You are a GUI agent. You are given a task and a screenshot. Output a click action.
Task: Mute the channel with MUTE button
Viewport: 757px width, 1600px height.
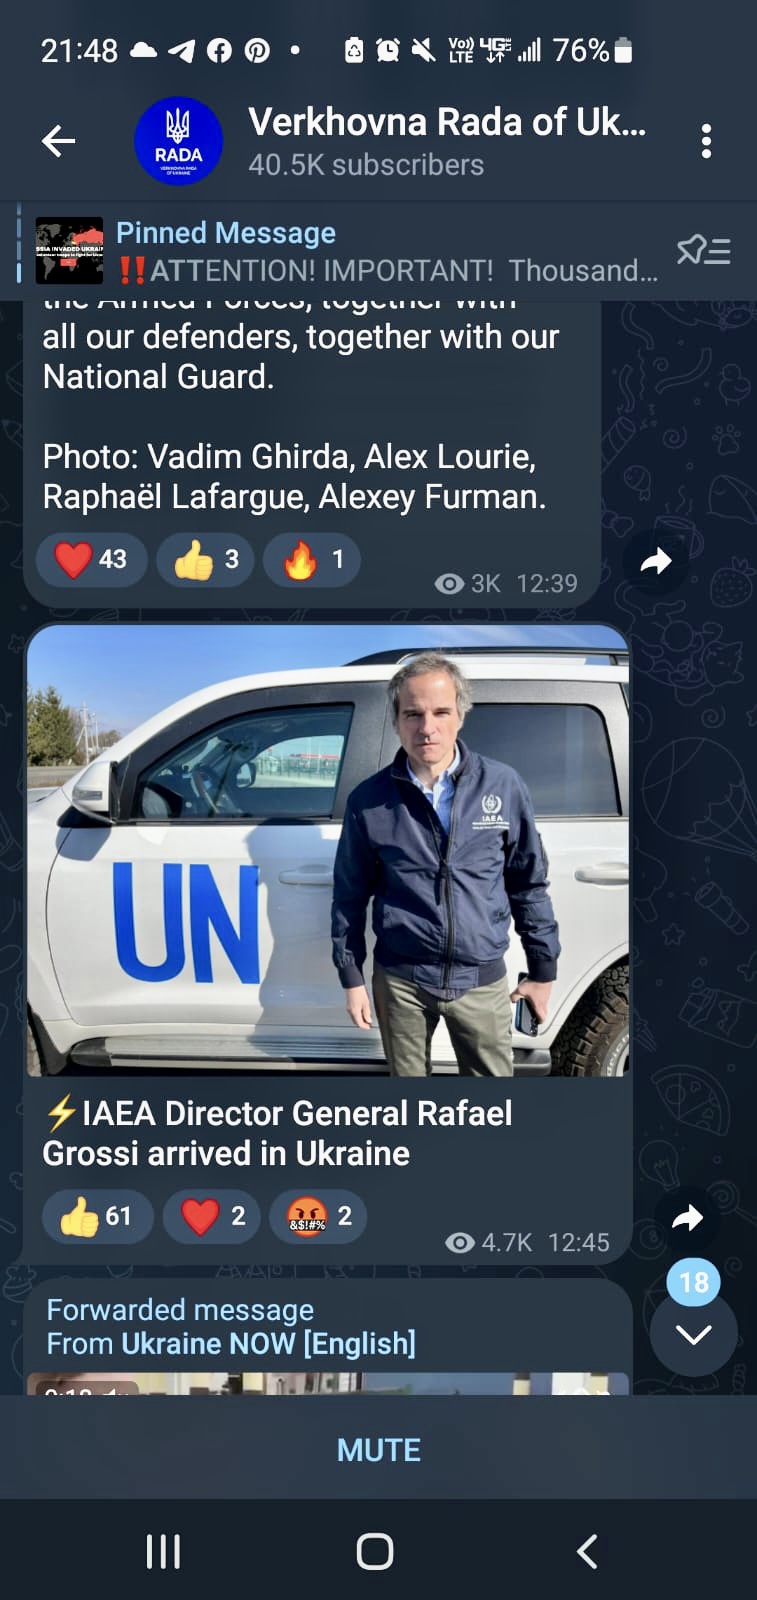[x=378, y=1450]
